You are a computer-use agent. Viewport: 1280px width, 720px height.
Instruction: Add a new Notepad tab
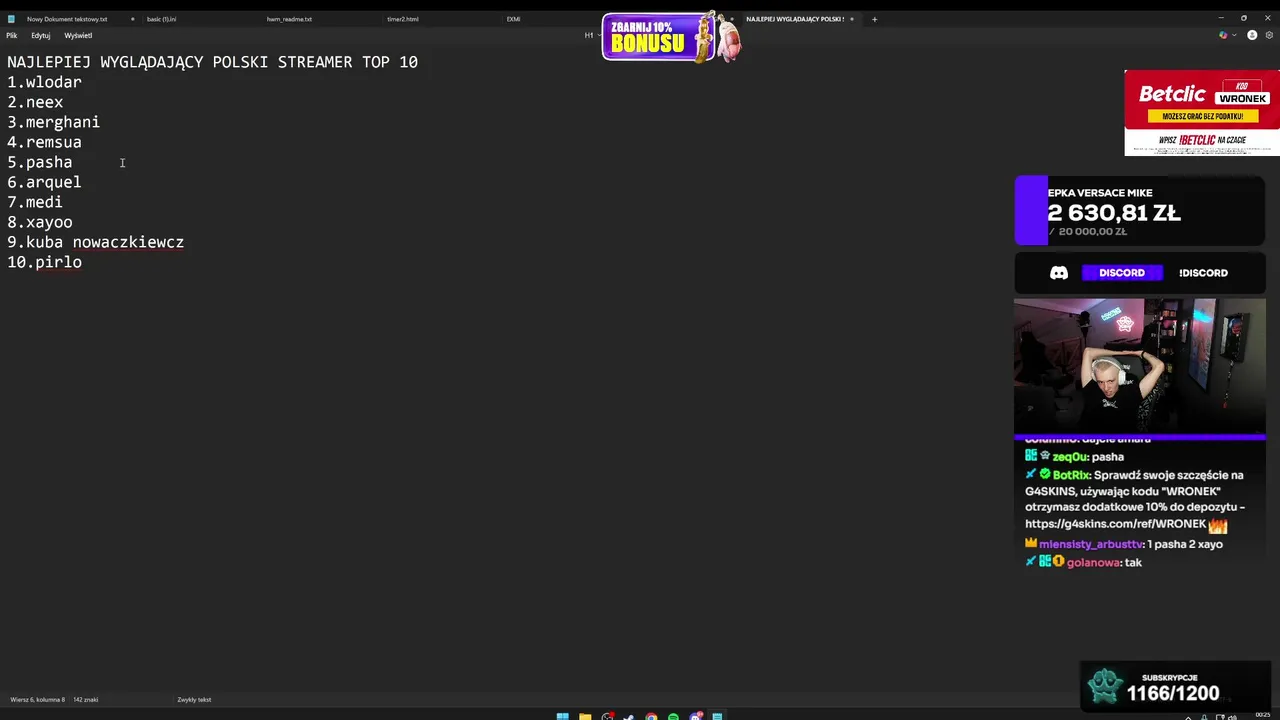[x=874, y=19]
